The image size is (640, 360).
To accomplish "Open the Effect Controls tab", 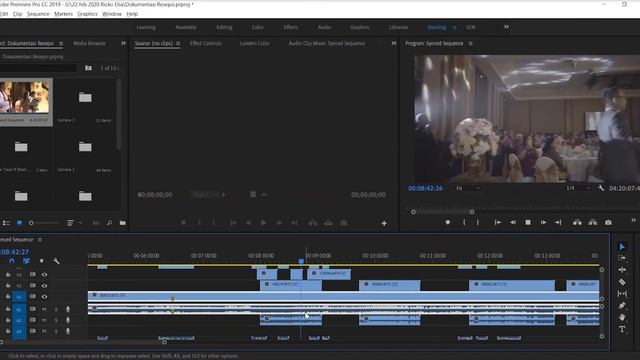I will [205, 43].
